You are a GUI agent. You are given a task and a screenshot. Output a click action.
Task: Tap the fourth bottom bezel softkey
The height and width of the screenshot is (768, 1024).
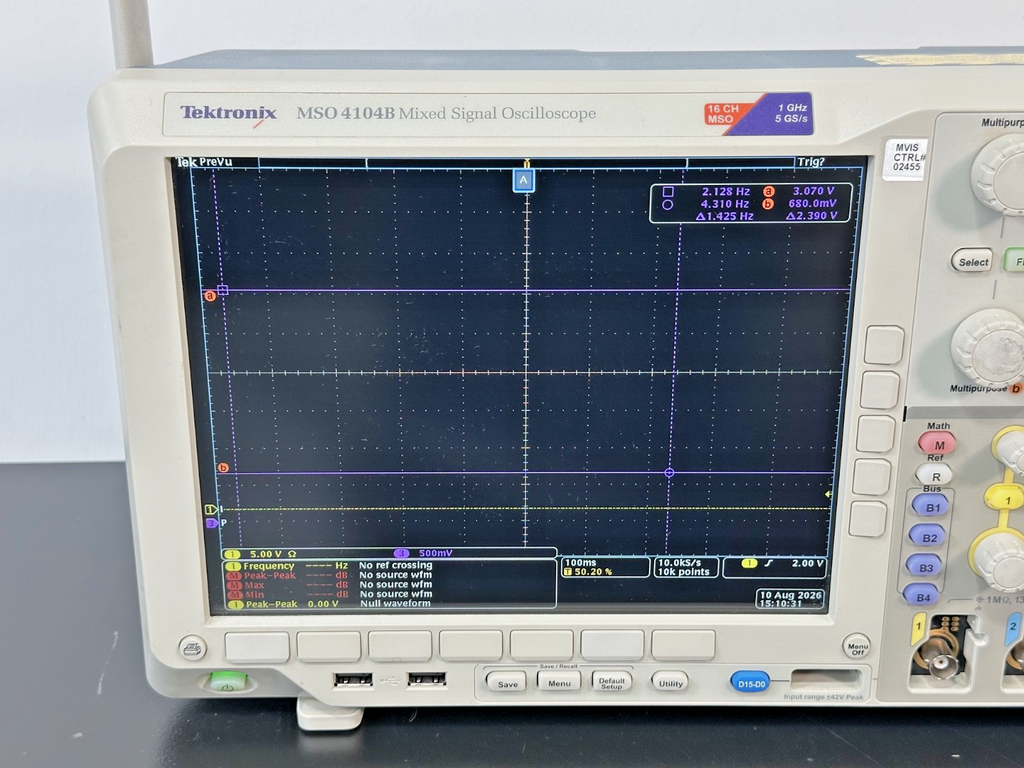[471, 645]
